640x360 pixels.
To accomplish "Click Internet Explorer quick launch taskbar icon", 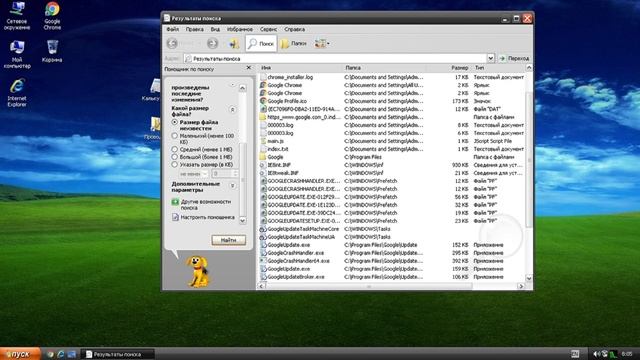I will pos(61,354).
